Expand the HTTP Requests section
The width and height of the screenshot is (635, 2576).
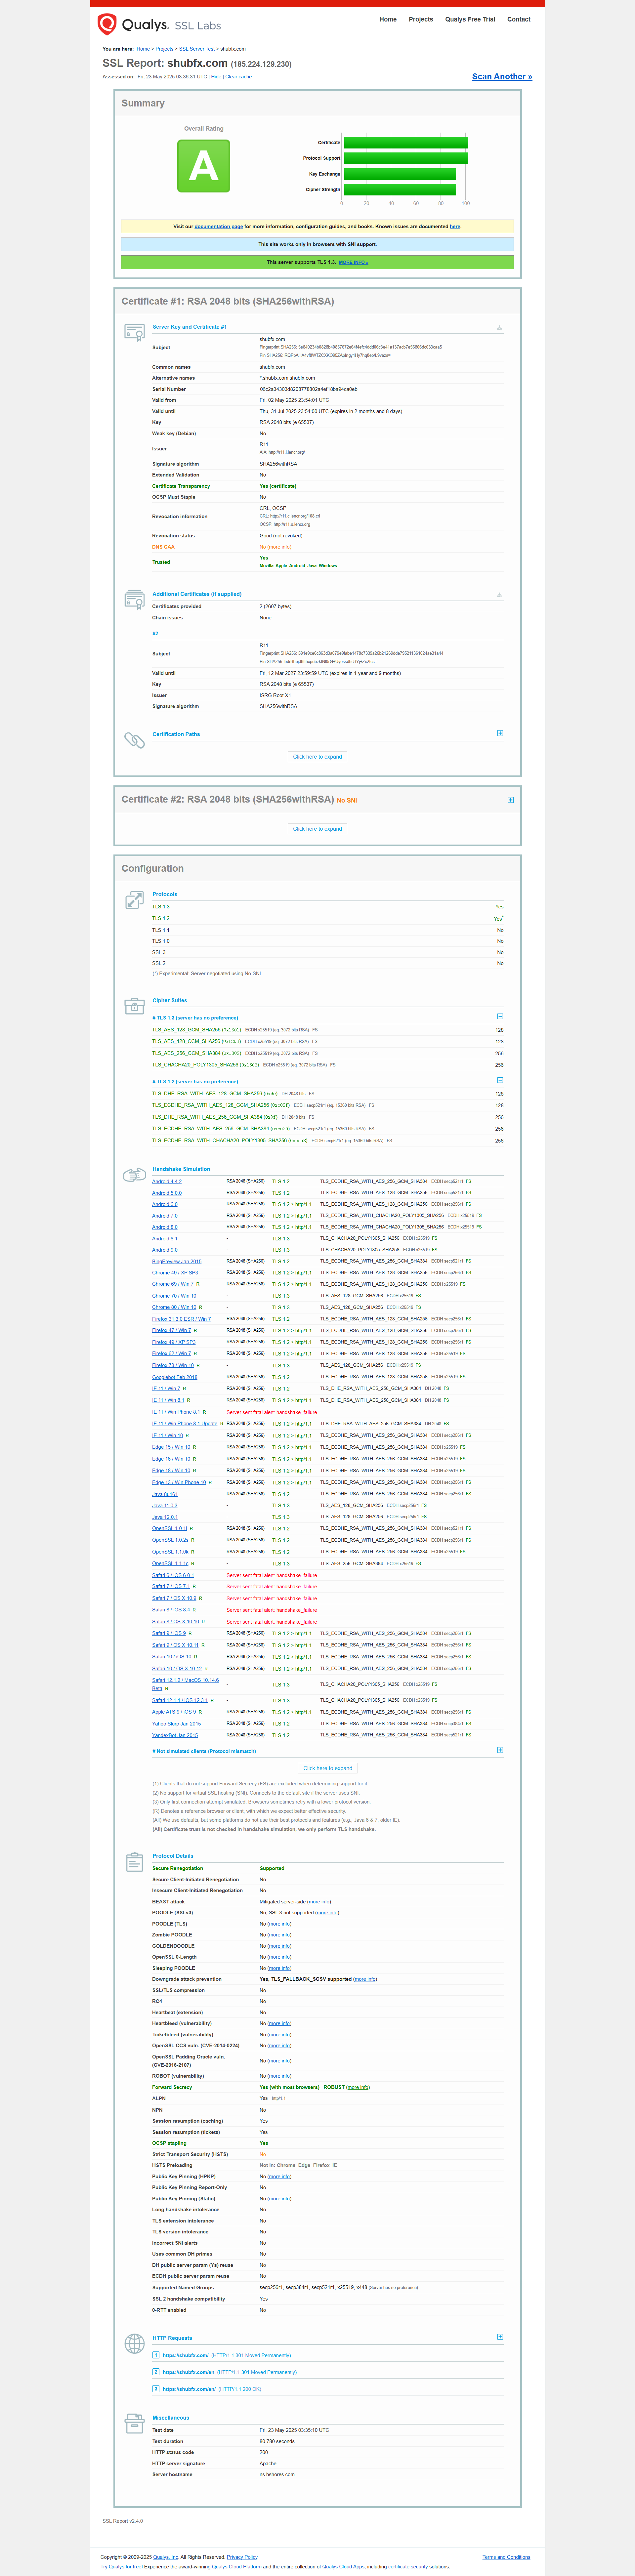click(500, 2337)
